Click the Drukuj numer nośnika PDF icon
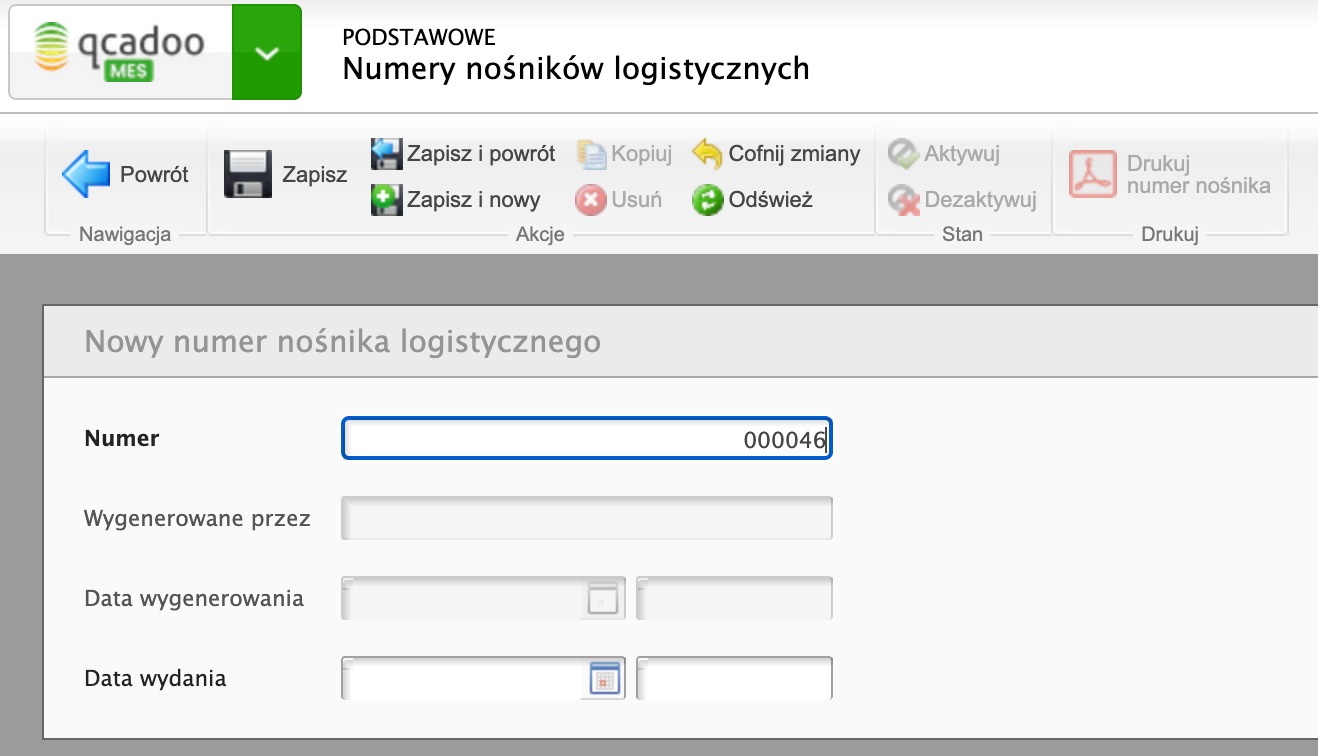The image size is (1318, 756). click(1093, 174)
